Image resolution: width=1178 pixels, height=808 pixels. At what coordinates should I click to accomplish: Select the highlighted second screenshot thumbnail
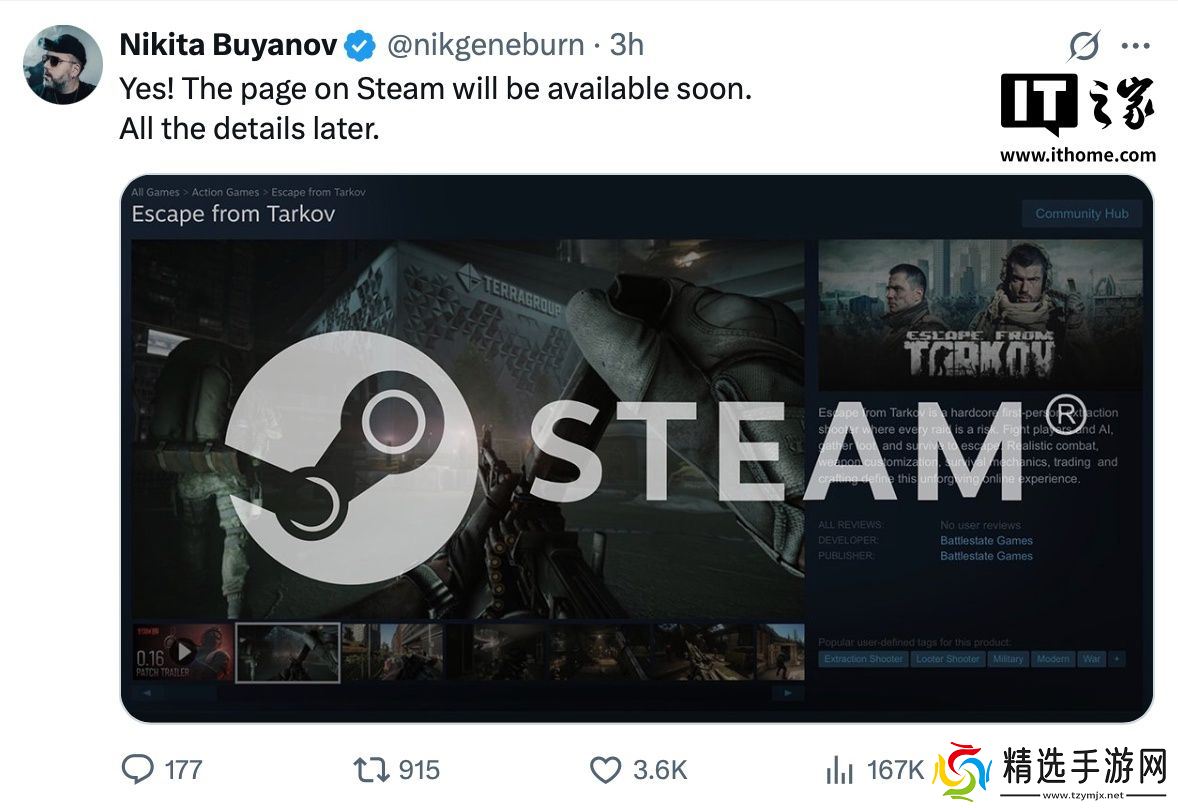[x=288, y=653]
